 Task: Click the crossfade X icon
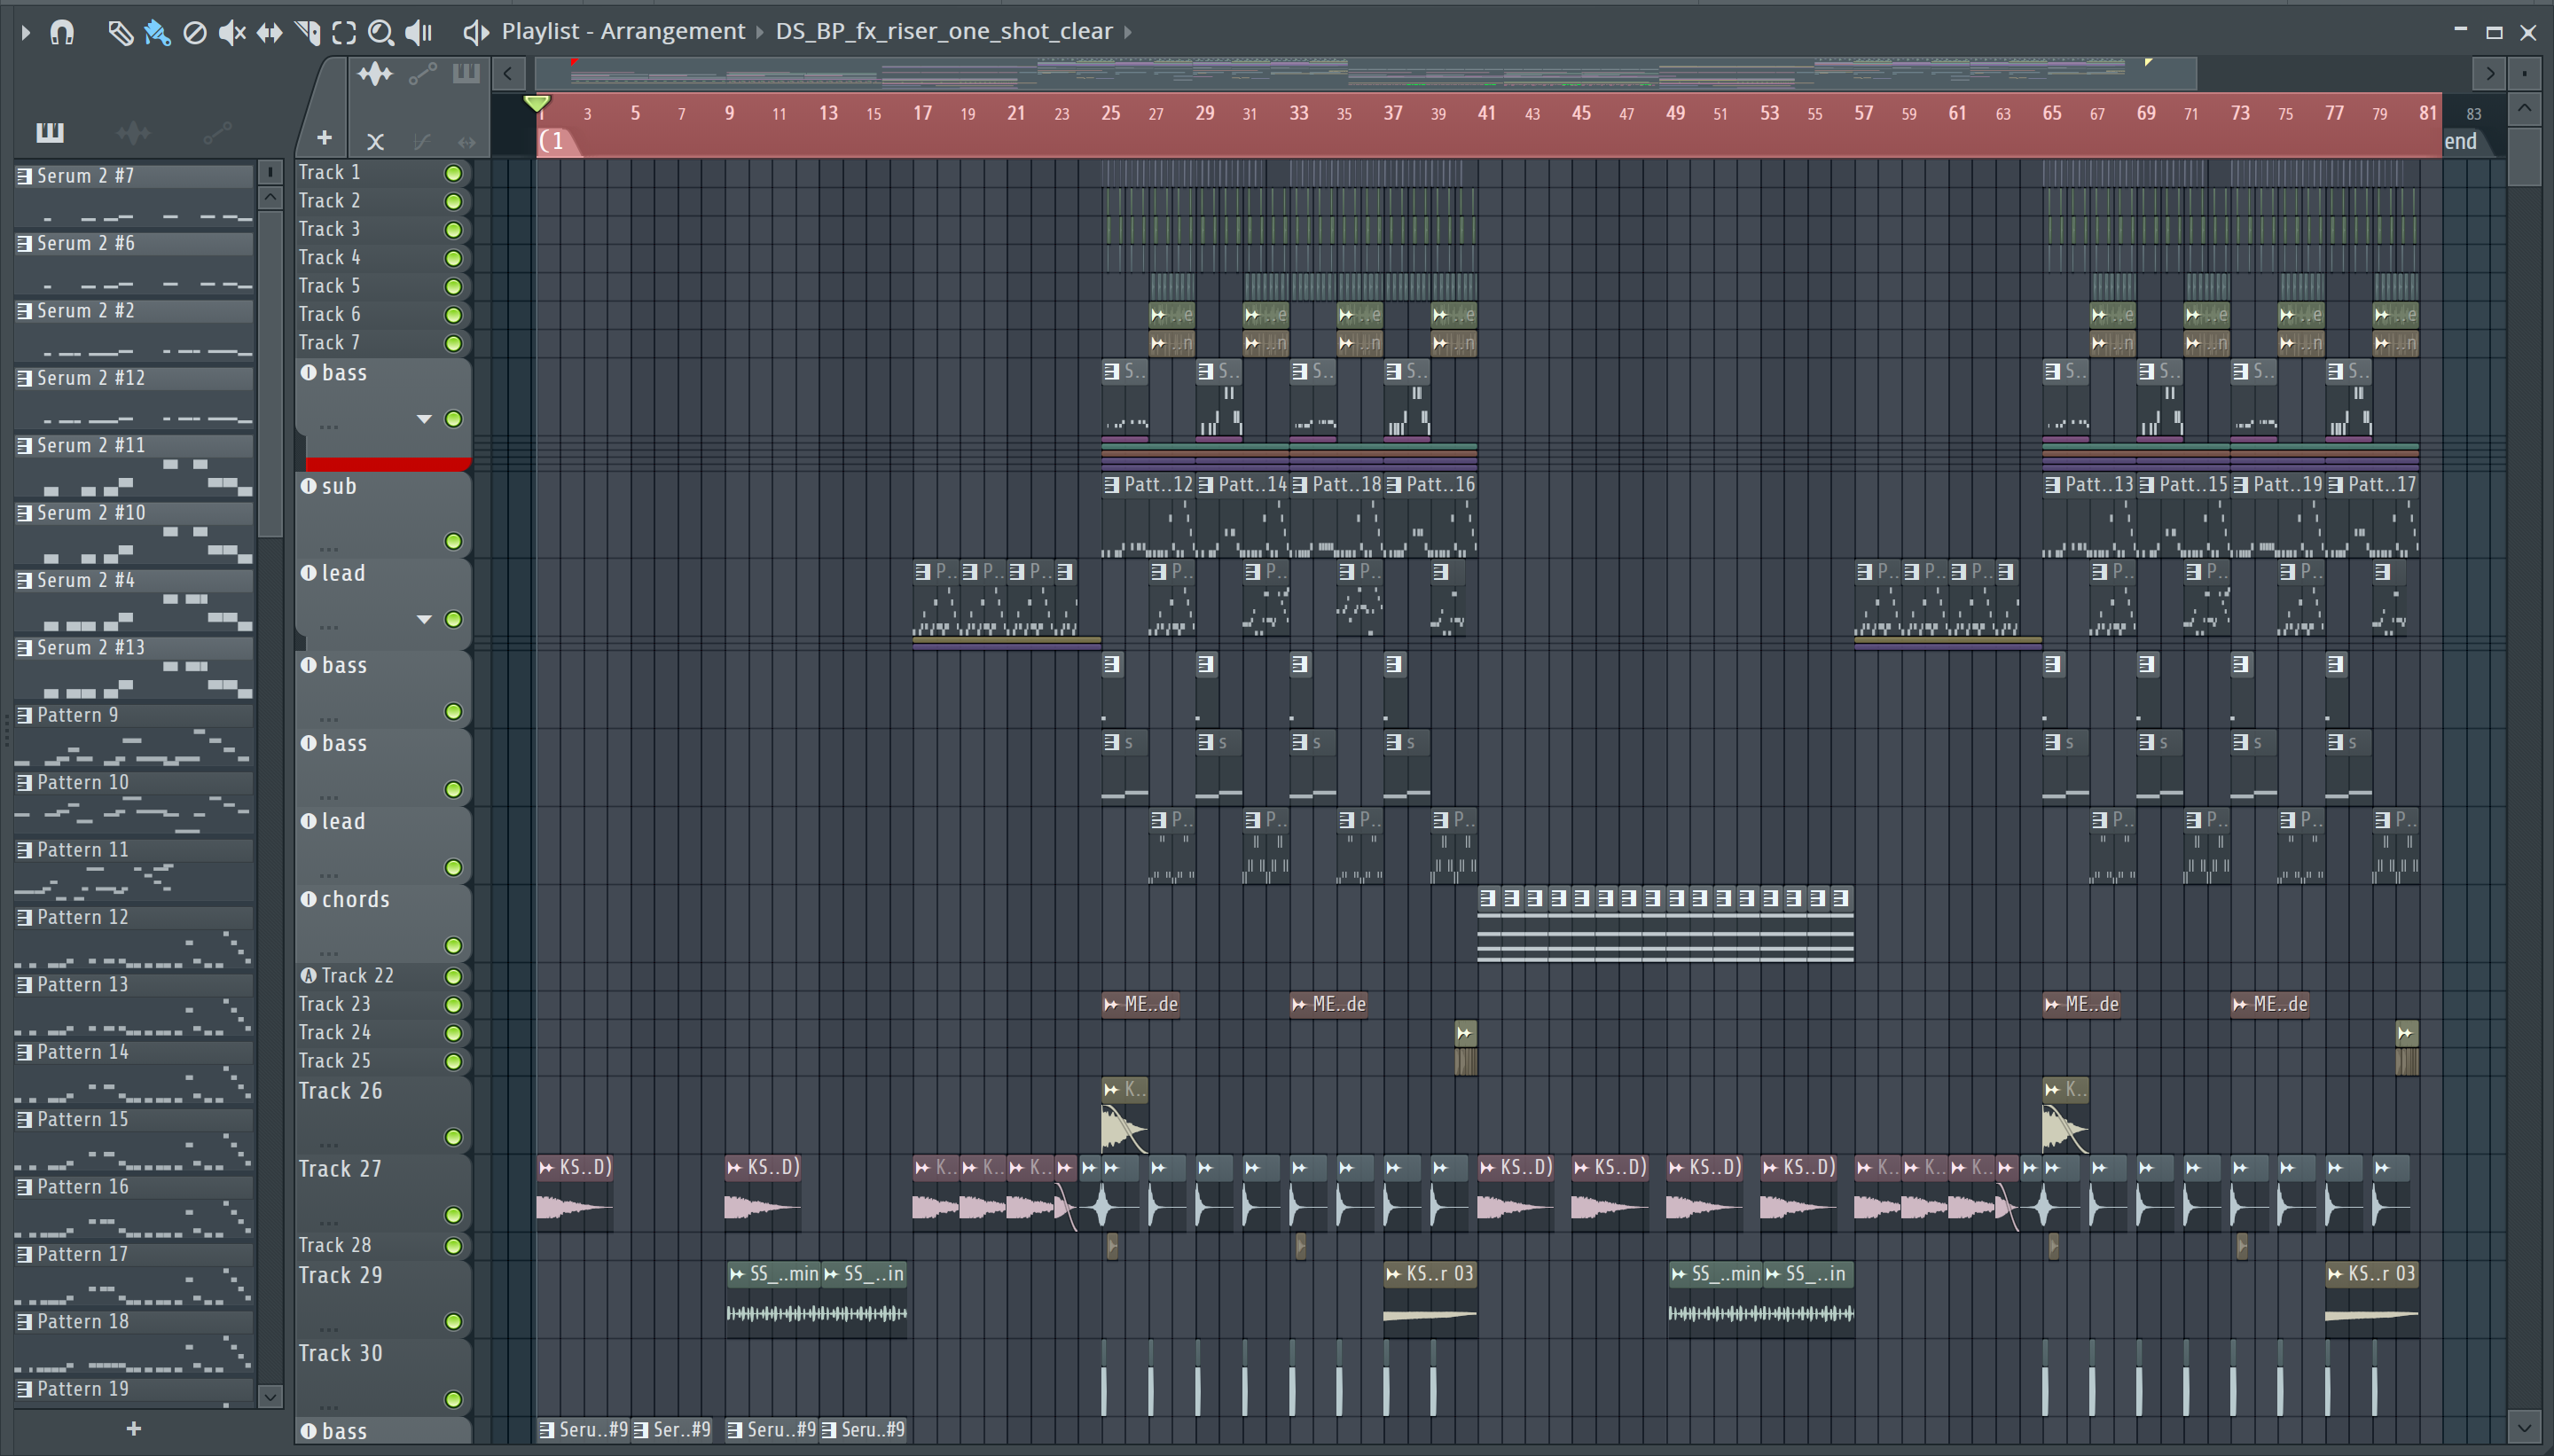click(375, 142)
